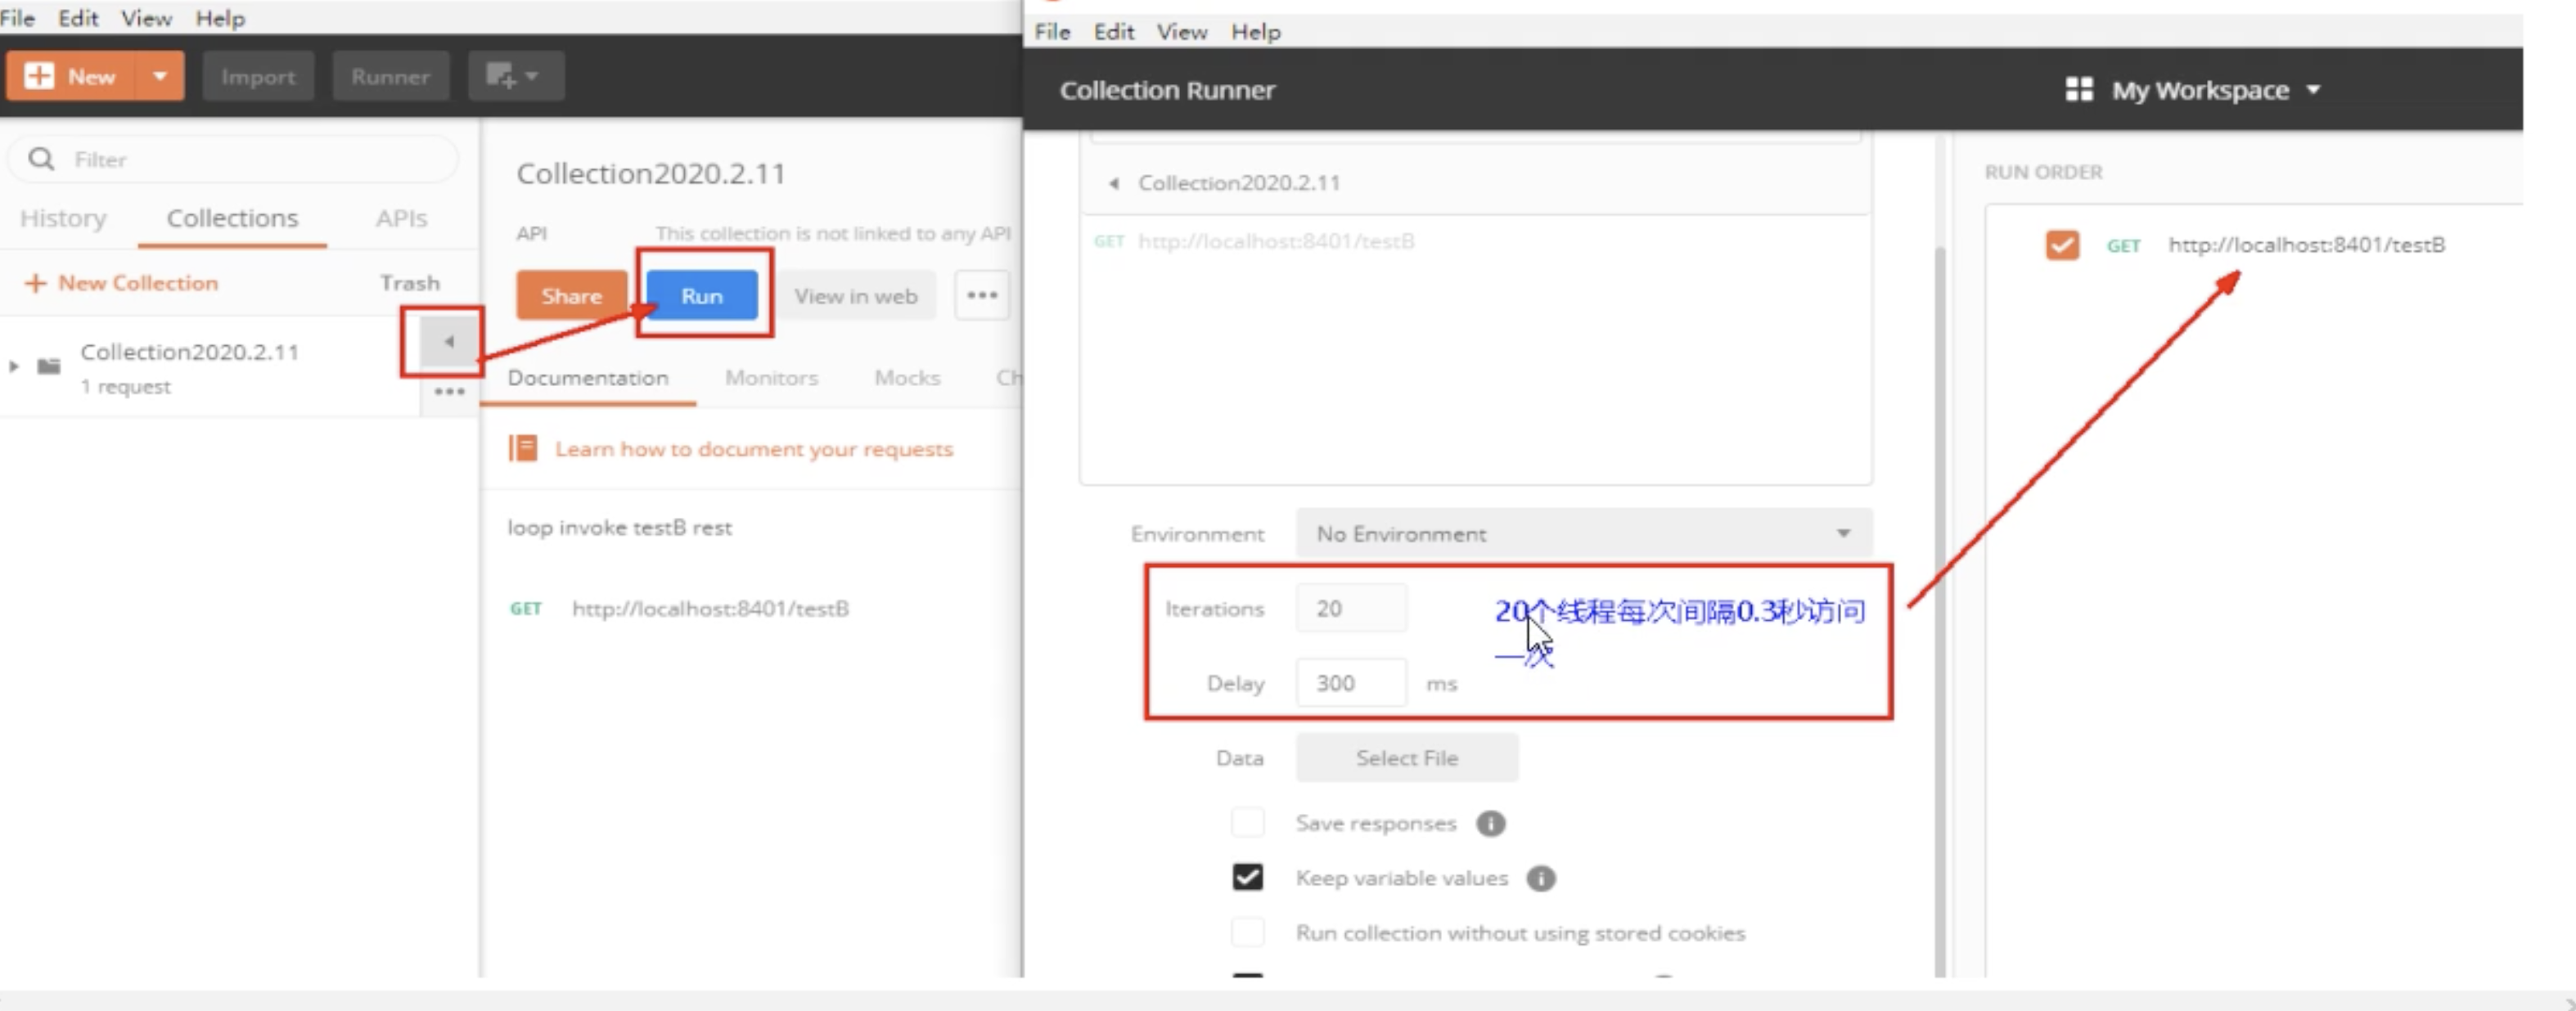2576x1011 pixels.
Task: Click the Import icon button
Action: point(258,75)
